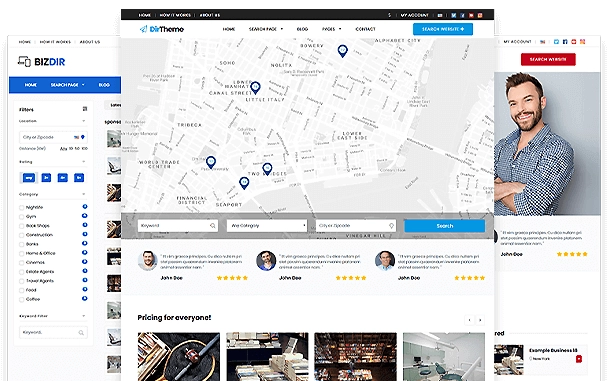Open the Contact menu item
Viewport: 612px width, 381px height.
pos(365,29)
